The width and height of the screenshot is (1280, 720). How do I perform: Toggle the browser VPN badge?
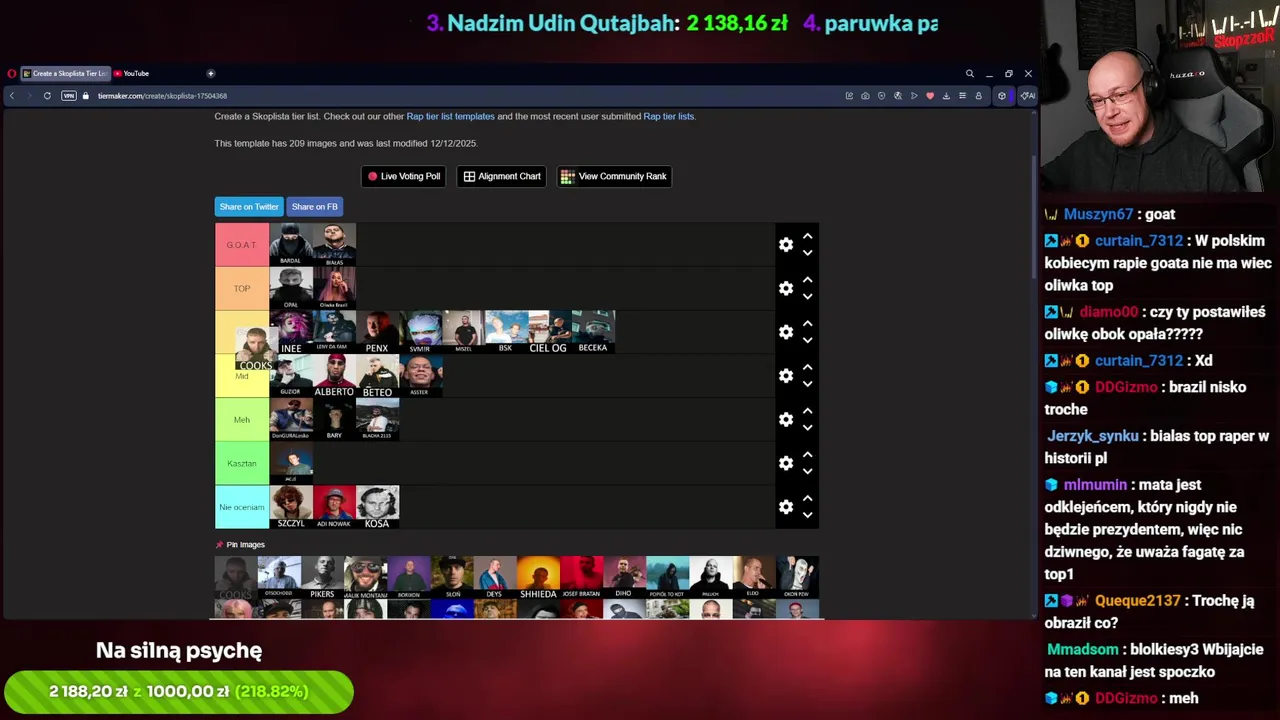coord(68,96)
